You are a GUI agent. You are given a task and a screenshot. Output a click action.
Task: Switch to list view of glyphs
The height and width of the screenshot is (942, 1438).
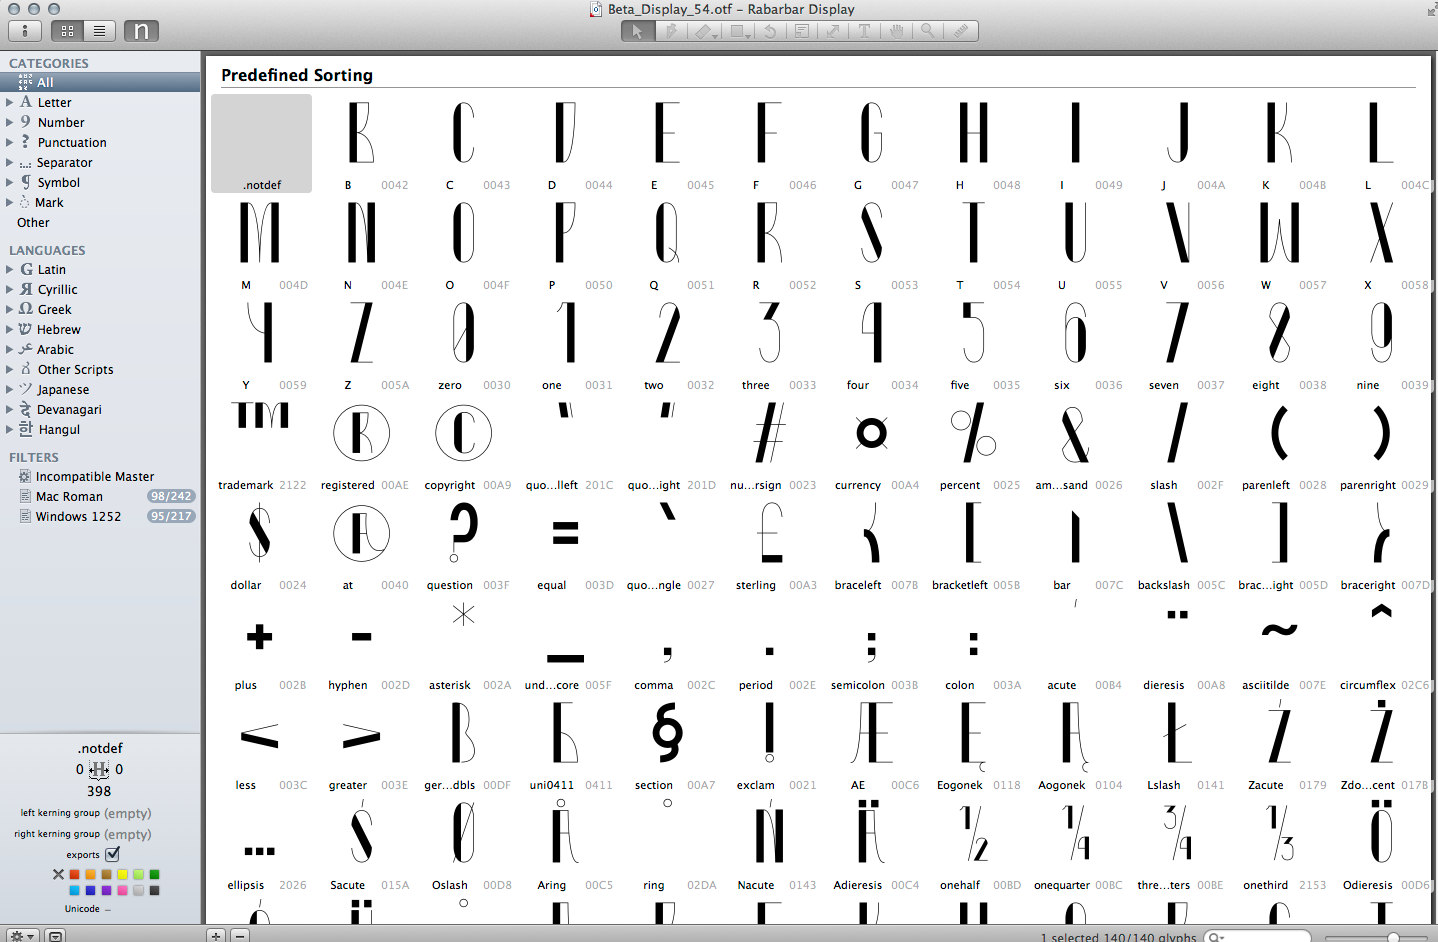point(99,31)
